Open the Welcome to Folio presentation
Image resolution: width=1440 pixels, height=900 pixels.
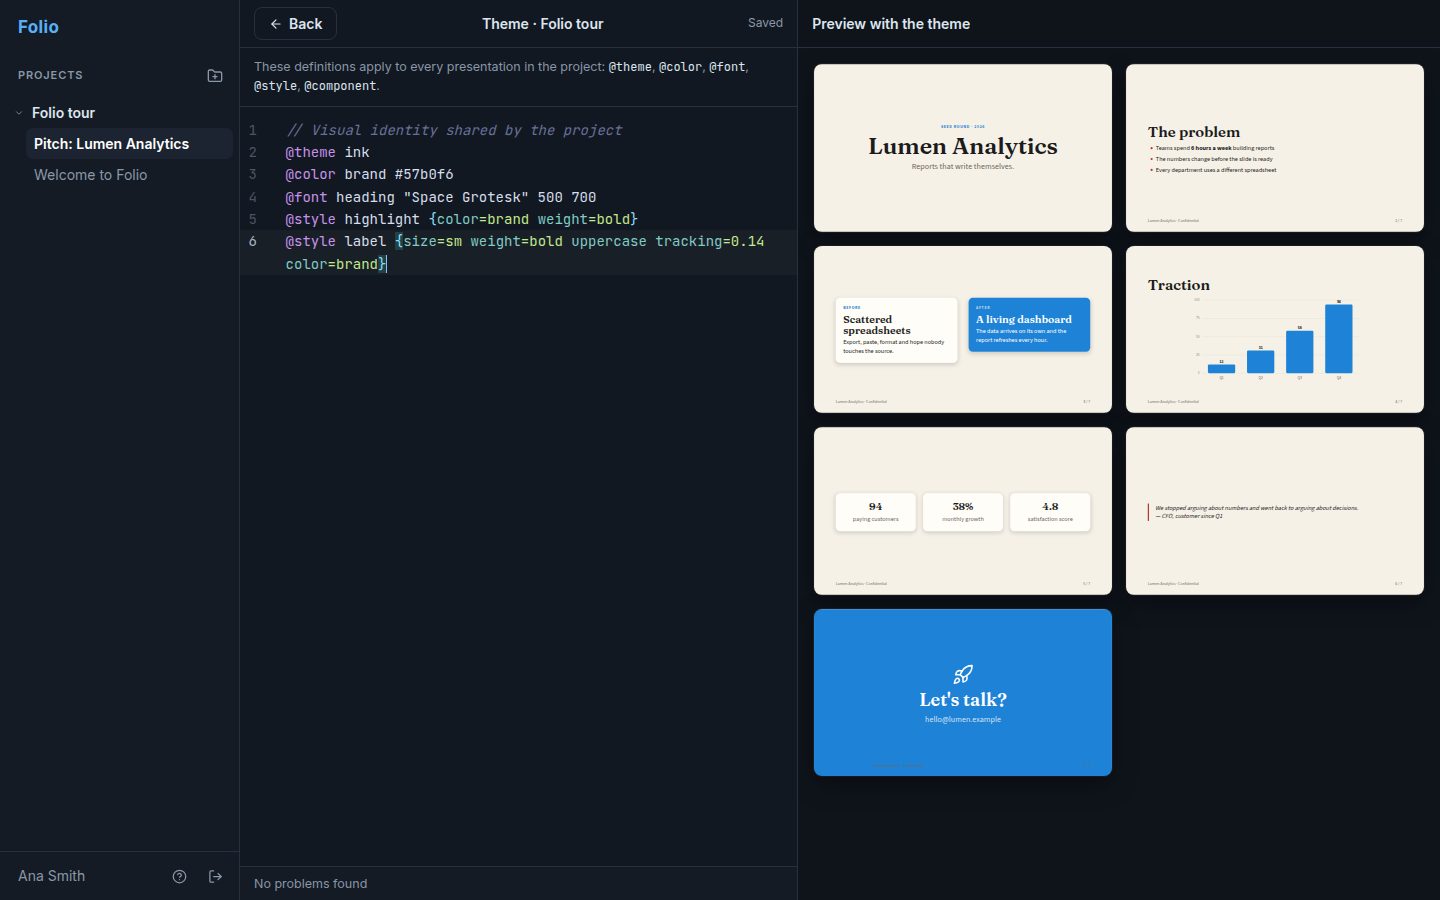click(x=129, y=175)
